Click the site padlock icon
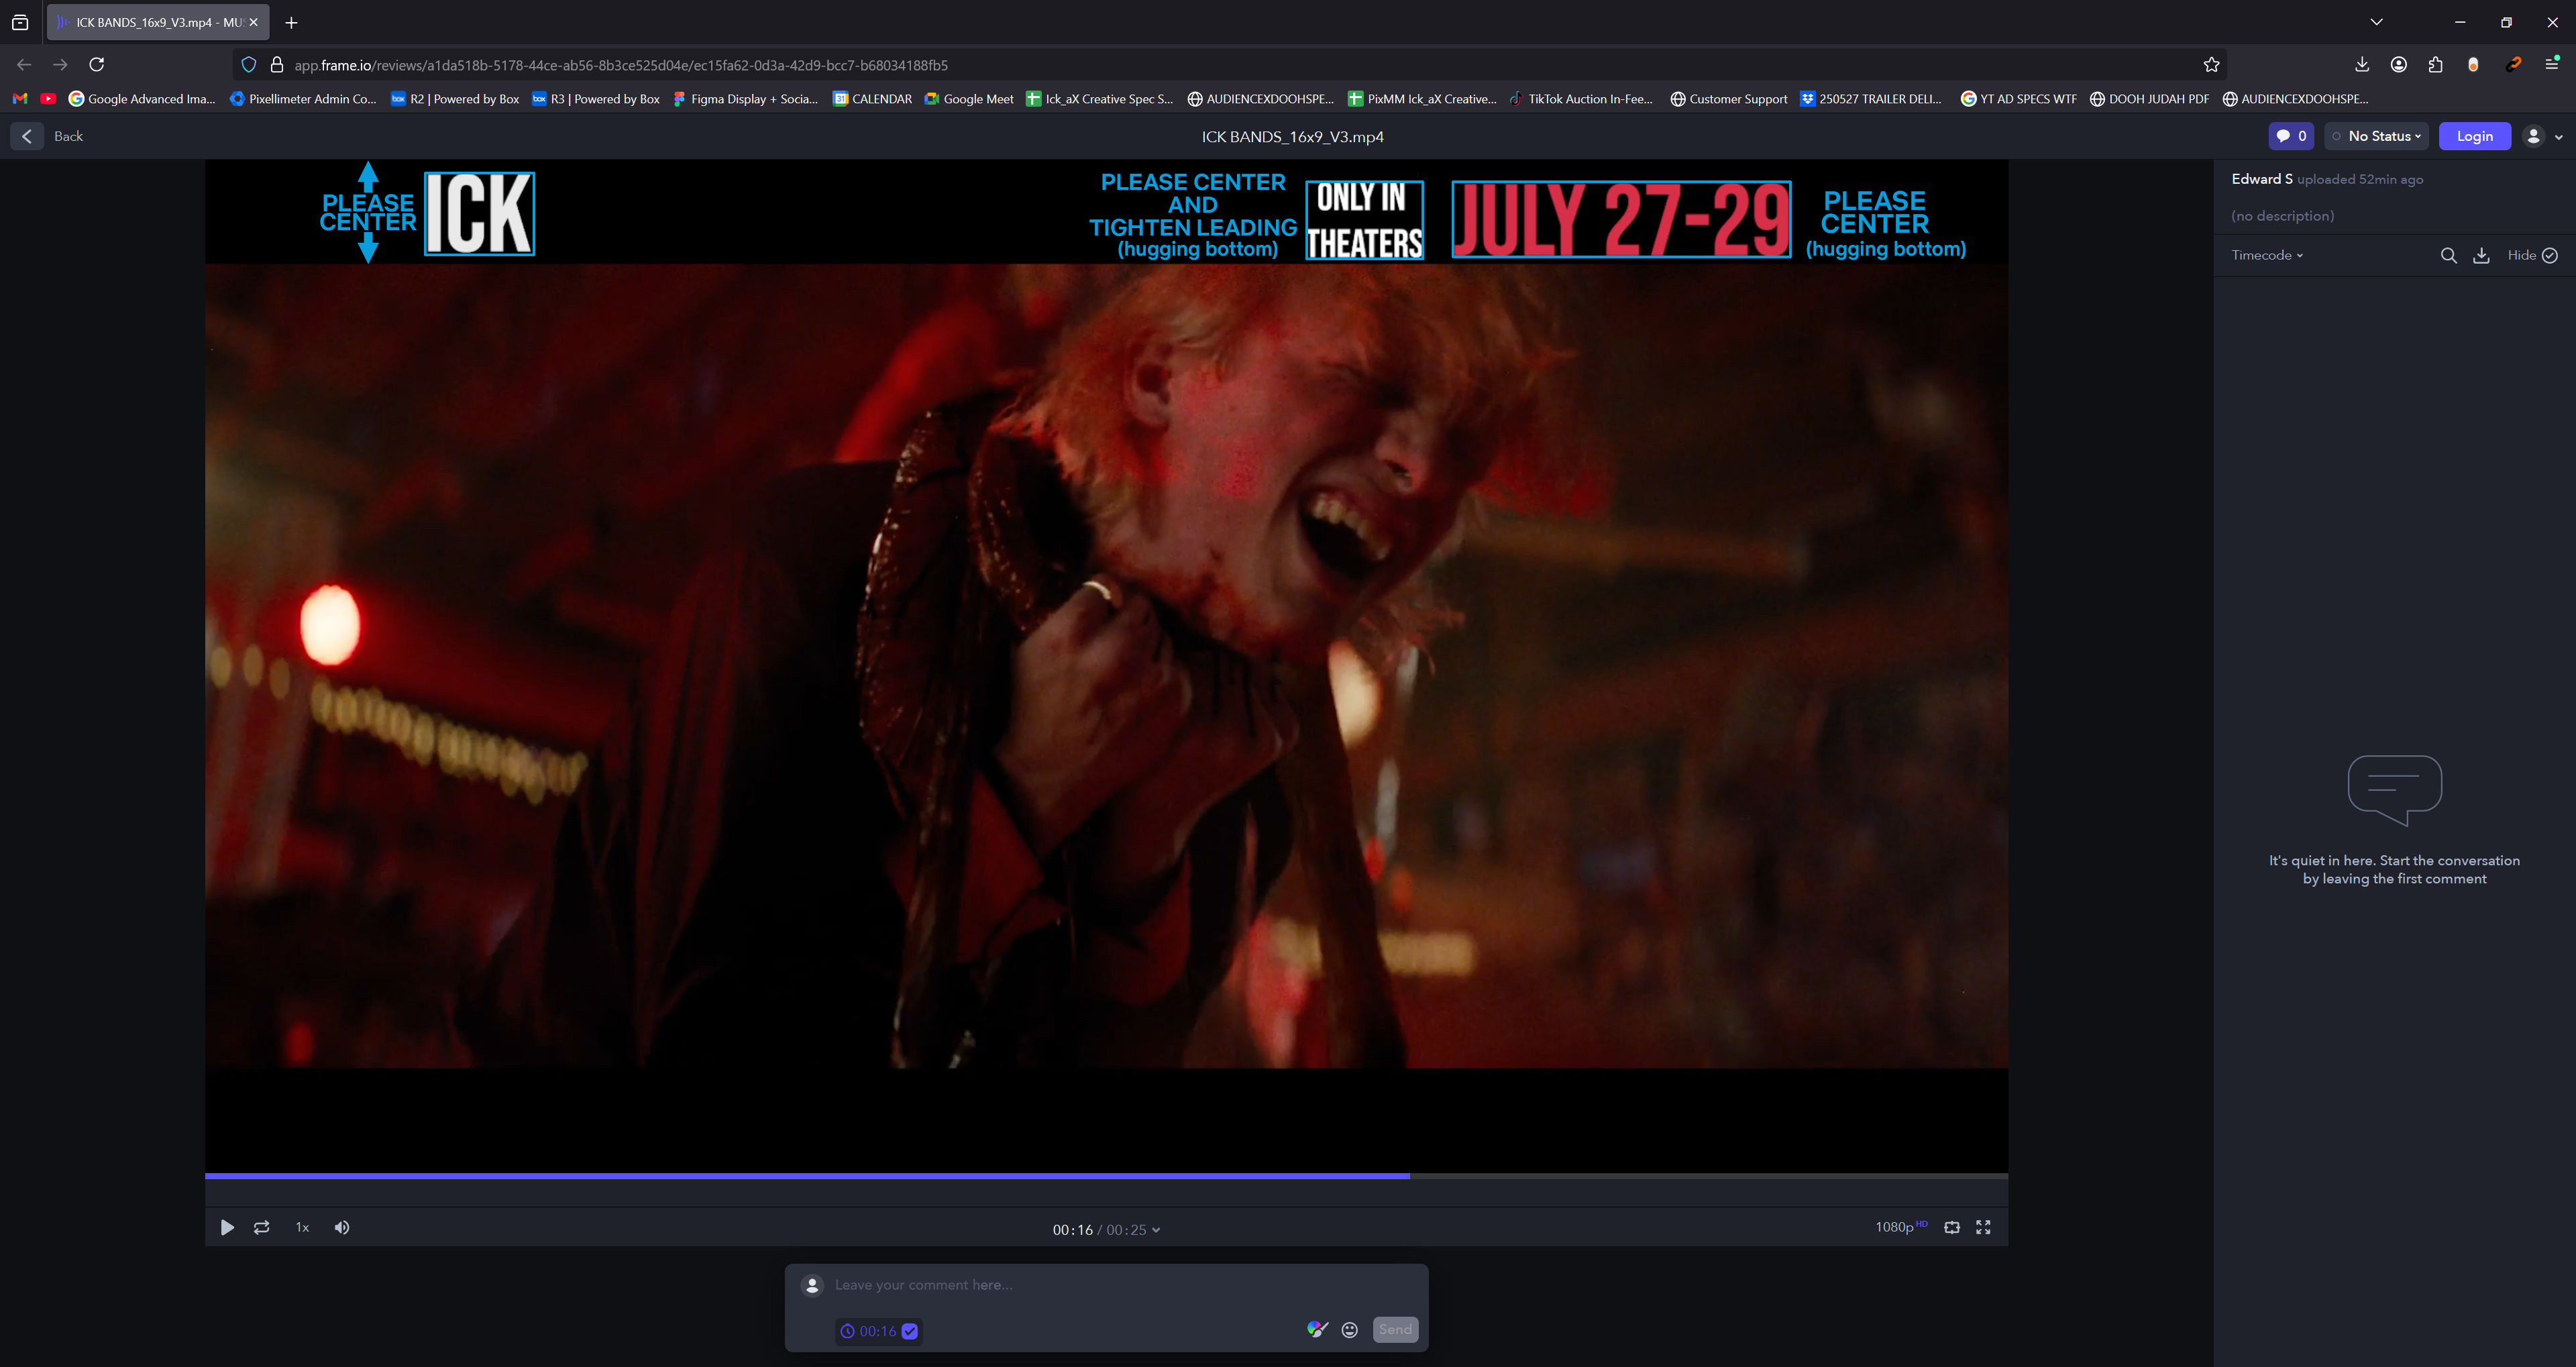 (x=277, y=65)
